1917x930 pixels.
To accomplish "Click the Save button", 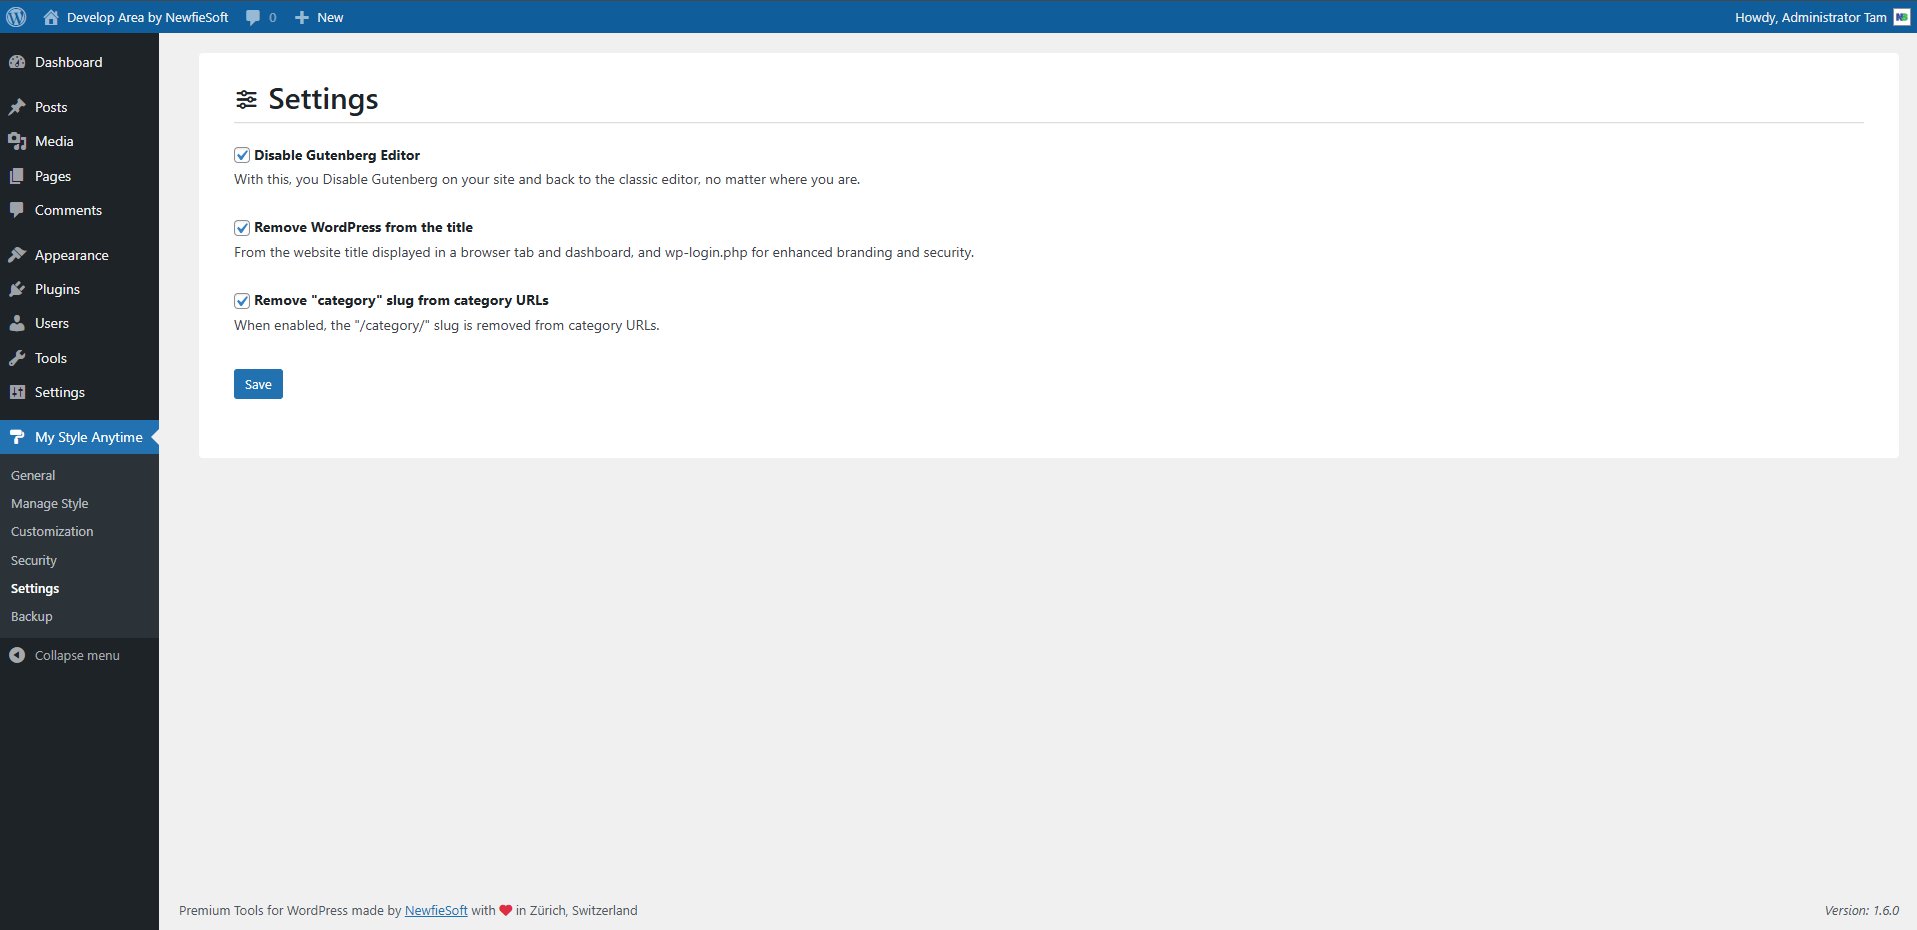I will click(x=258, y=384).
